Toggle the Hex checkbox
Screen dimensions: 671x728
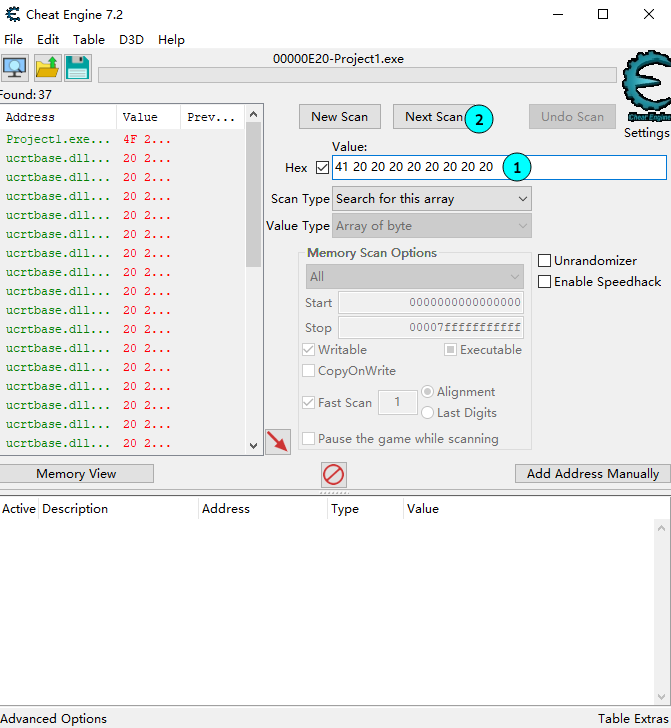coord(322,167)
